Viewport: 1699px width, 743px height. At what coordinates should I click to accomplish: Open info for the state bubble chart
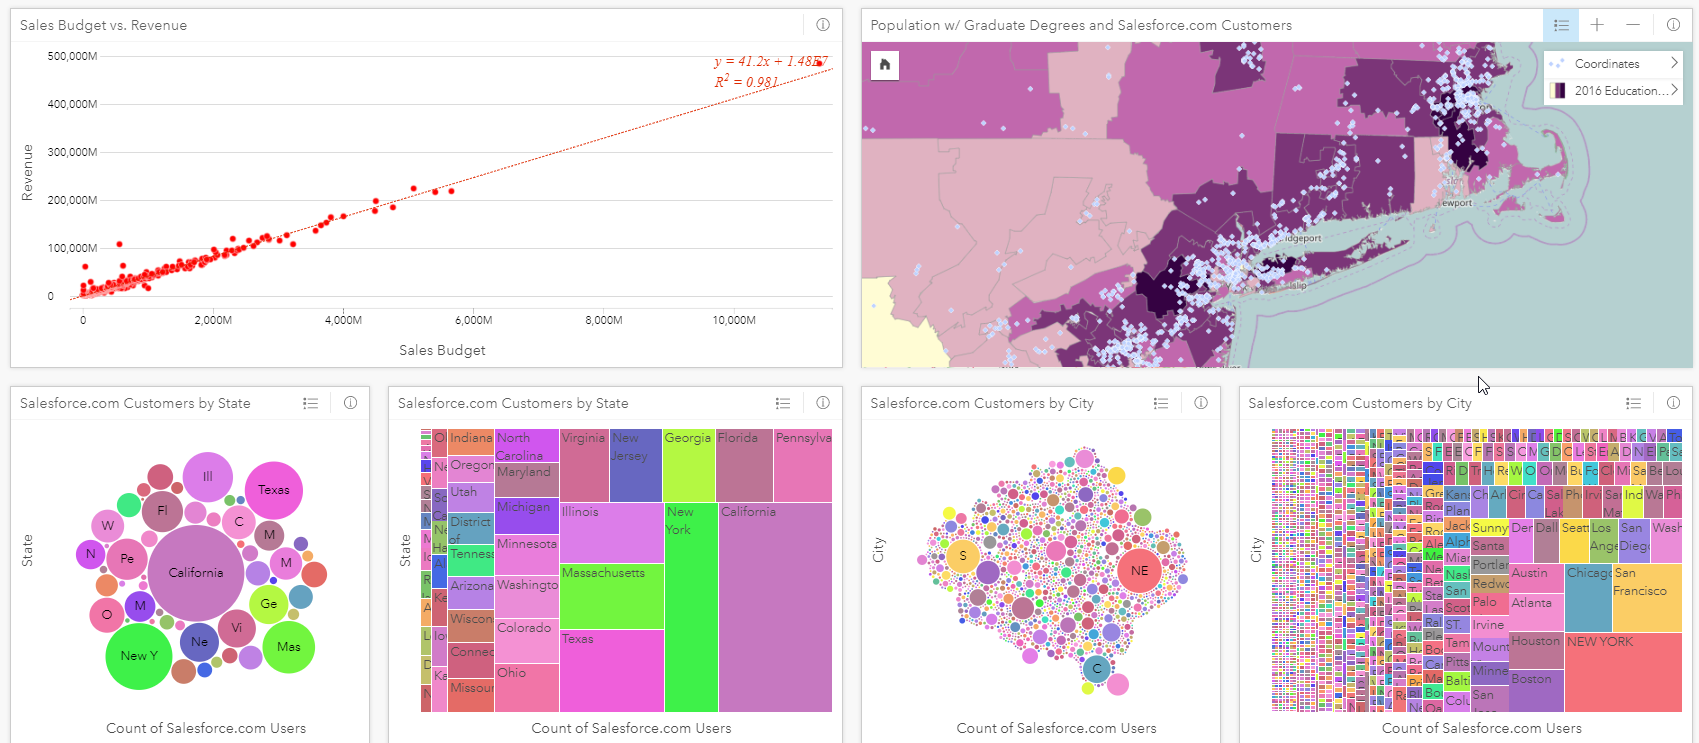tap(350, 403)
